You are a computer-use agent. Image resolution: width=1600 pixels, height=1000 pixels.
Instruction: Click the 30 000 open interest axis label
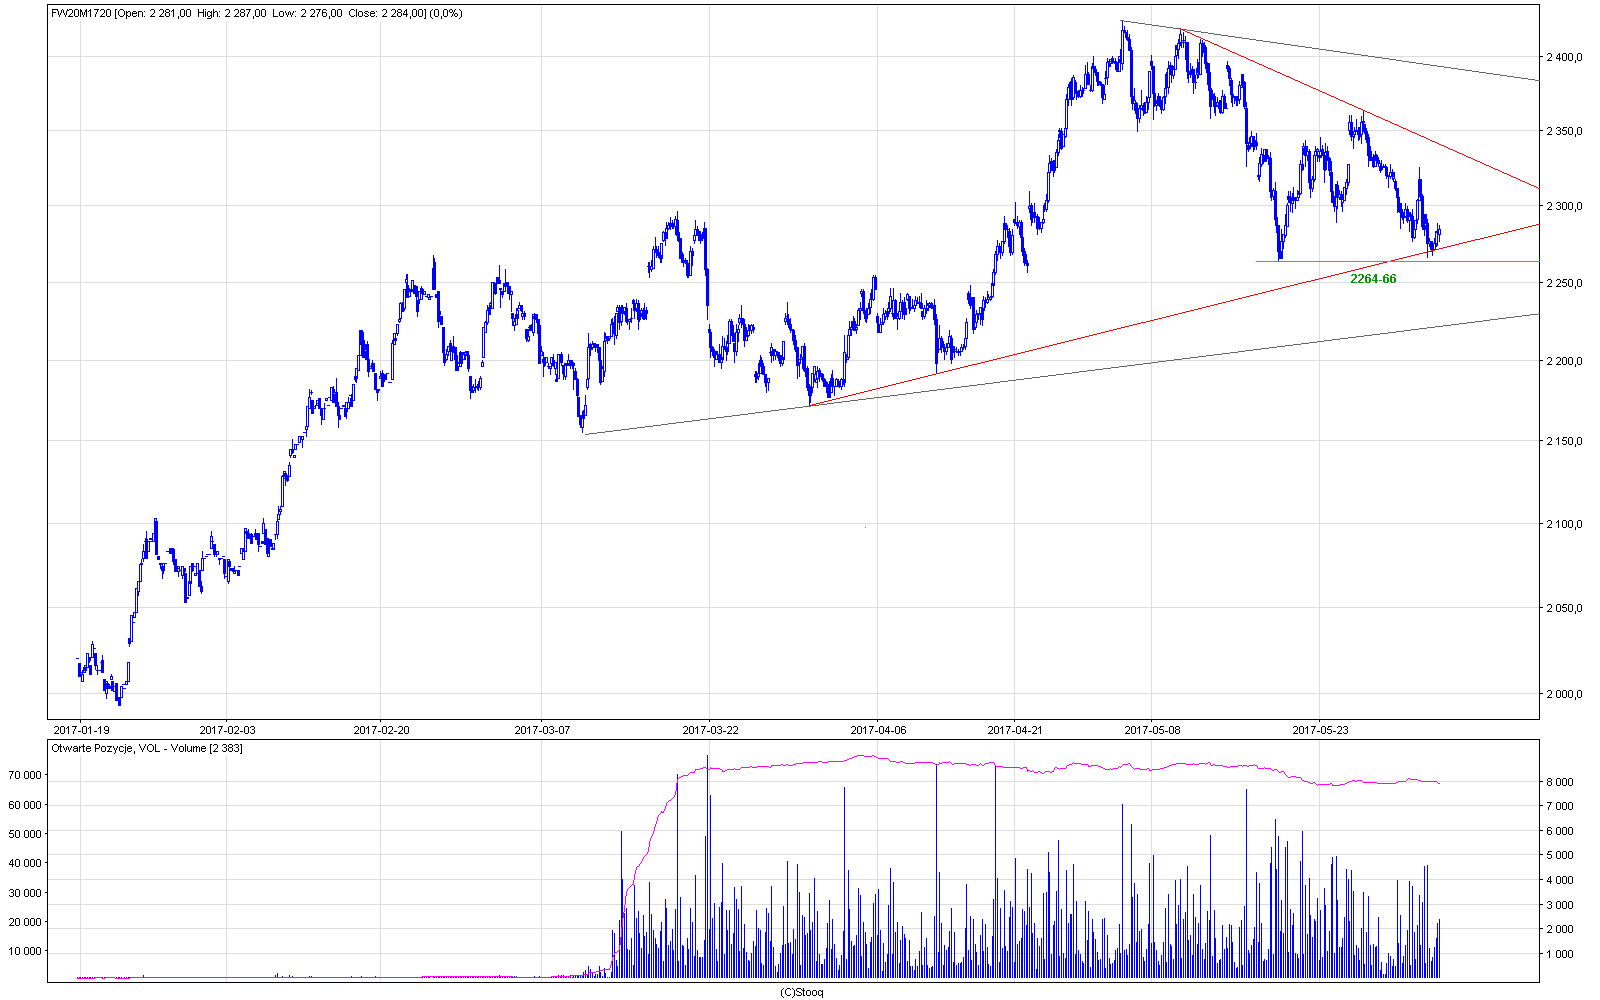[25, 893]
